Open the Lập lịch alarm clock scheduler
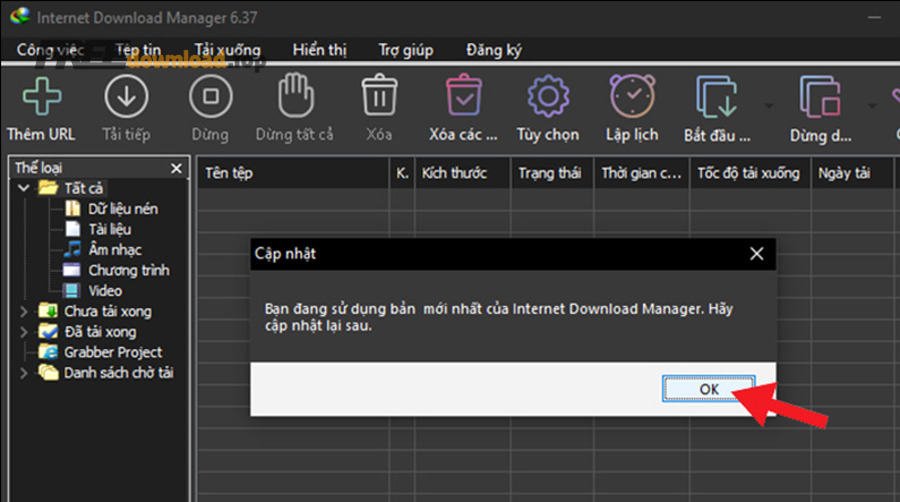The height and width of the screenshot is (502, 900). click(632, 96)
